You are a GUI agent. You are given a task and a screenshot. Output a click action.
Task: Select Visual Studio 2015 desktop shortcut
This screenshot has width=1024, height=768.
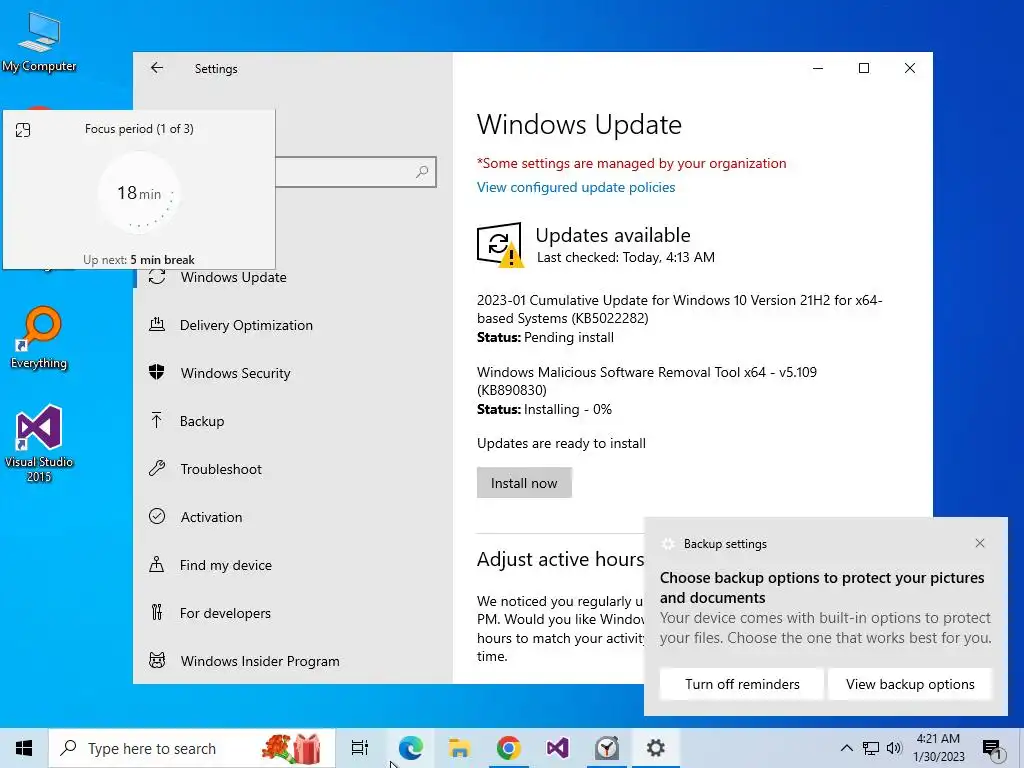pos(39,444)
